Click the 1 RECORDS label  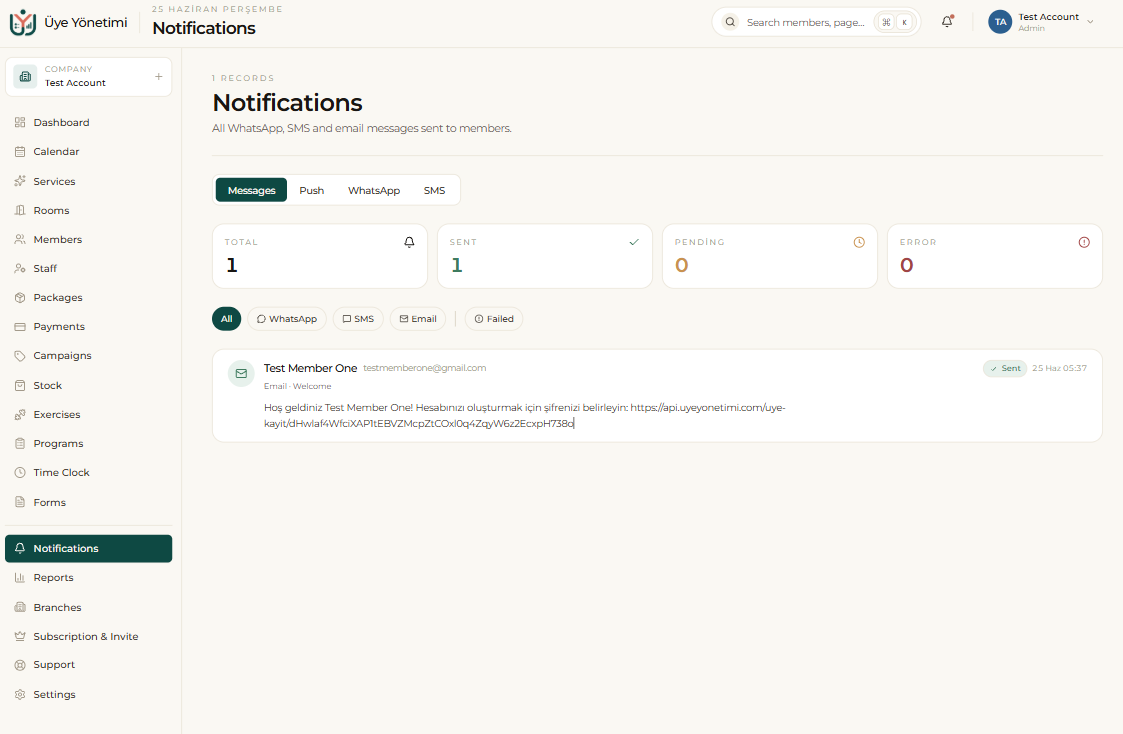point(243,78)
